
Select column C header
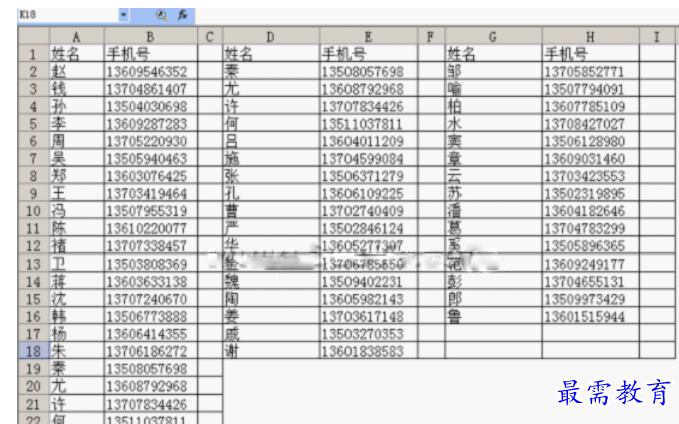coord(210,37)
